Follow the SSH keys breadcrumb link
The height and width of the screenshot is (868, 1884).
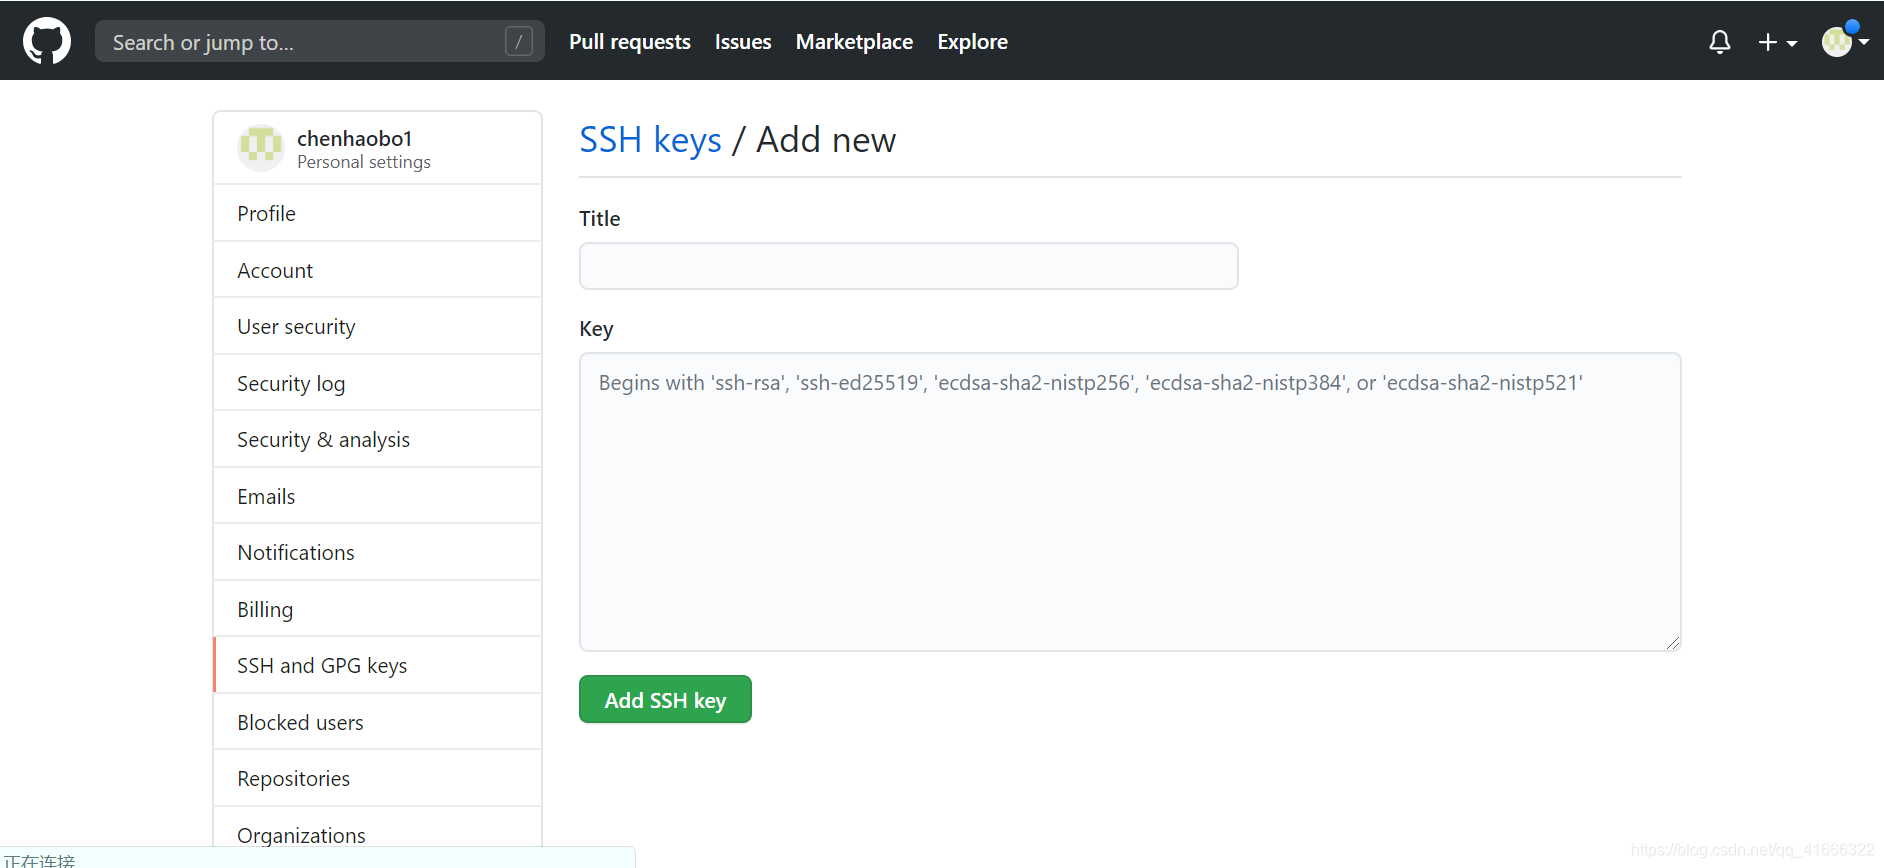(x=650, y=140)
